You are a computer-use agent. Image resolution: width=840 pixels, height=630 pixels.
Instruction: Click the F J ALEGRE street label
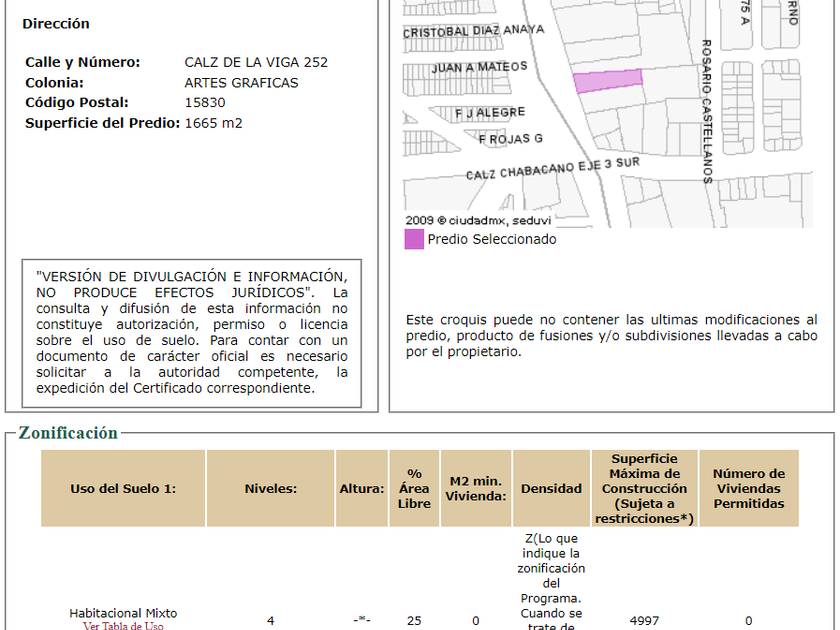tap(490, 113)
